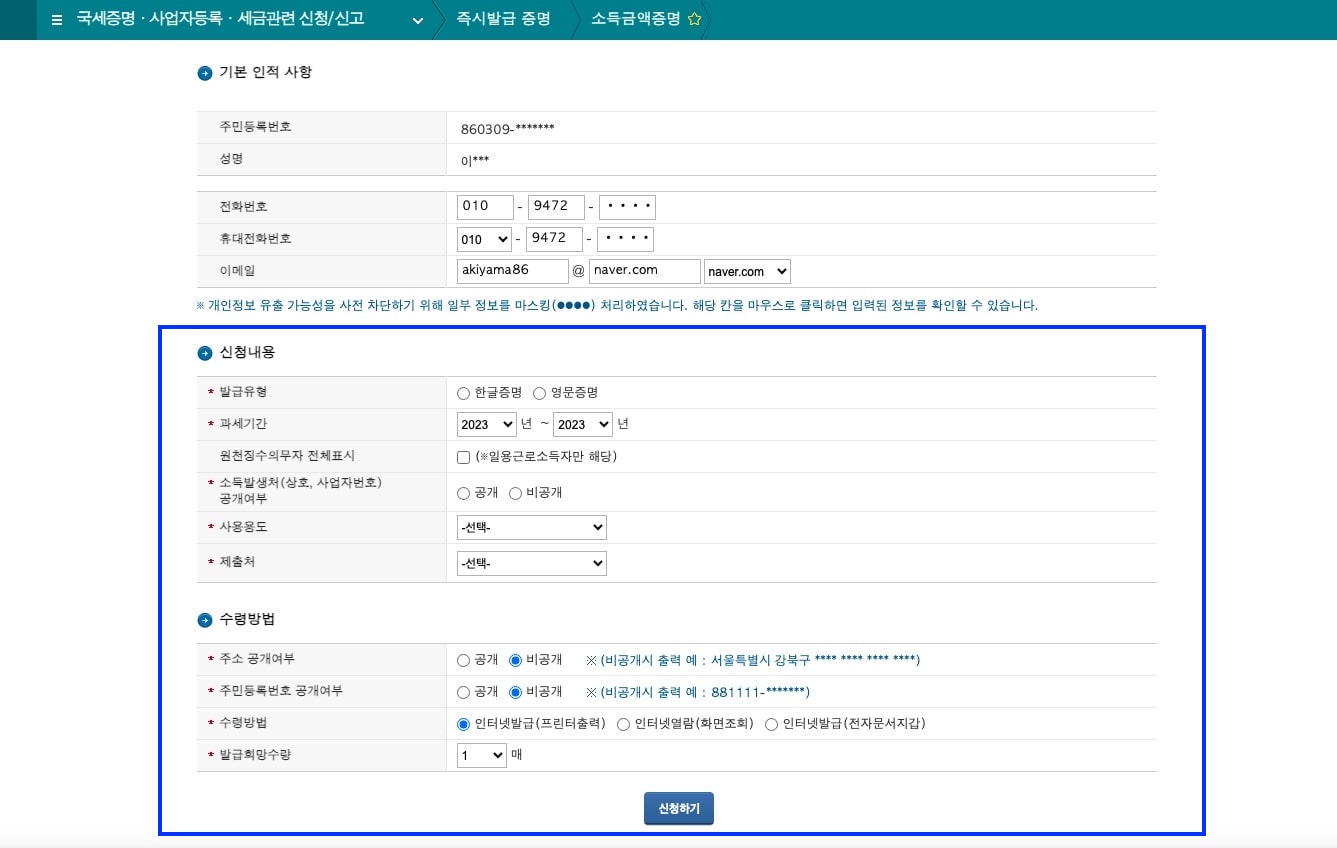Click the favorite star next to 소득금액증명

694,19
